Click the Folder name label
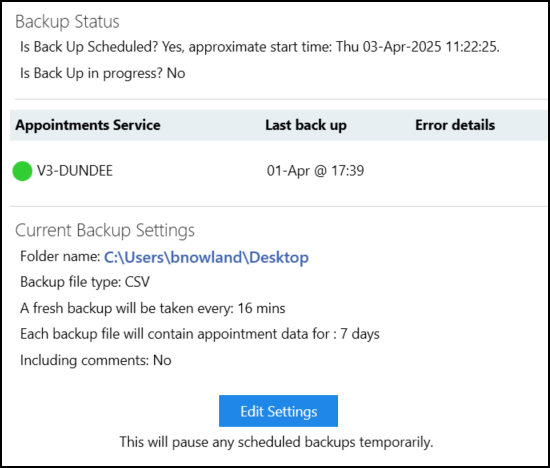This screenshot has height=468, width=550. (60, 256)
